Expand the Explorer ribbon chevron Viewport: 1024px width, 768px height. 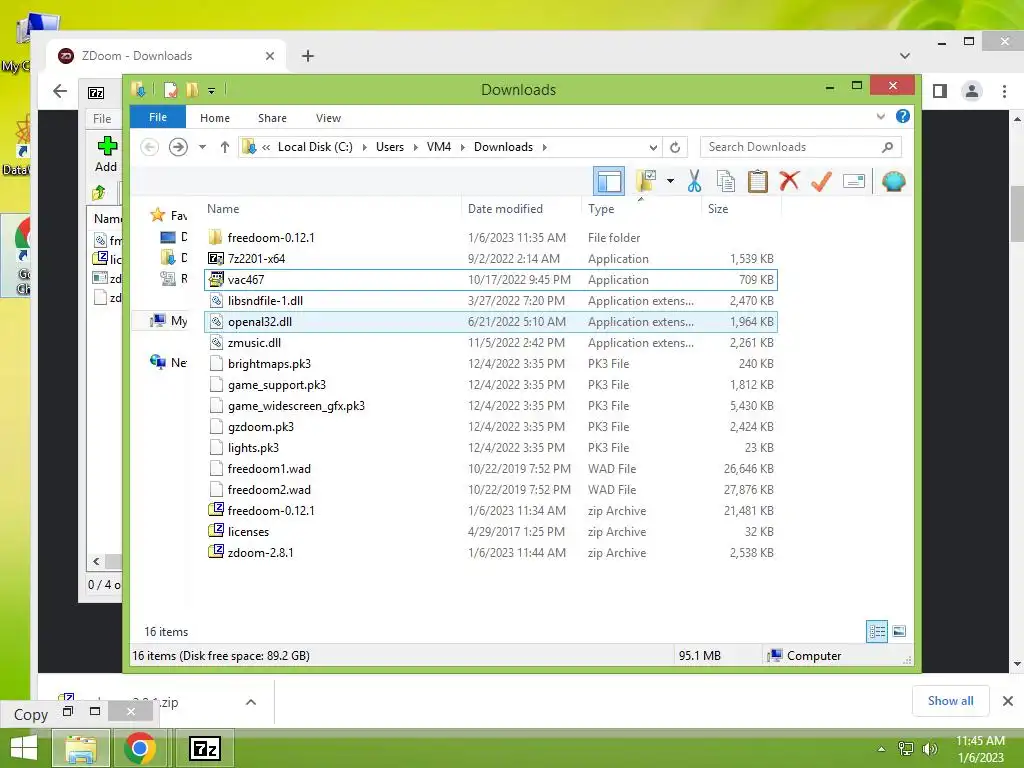[x=880, y=116]
